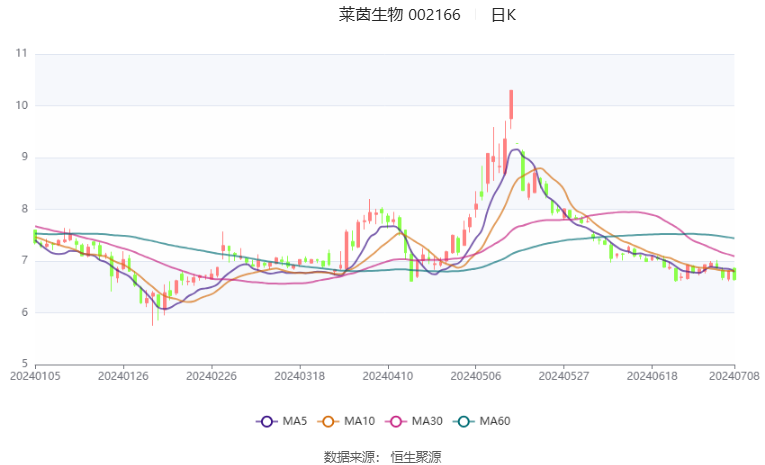Click x-axis date label 20240506
The width and height of the screenshot is (765, 465).
[476, 376]
